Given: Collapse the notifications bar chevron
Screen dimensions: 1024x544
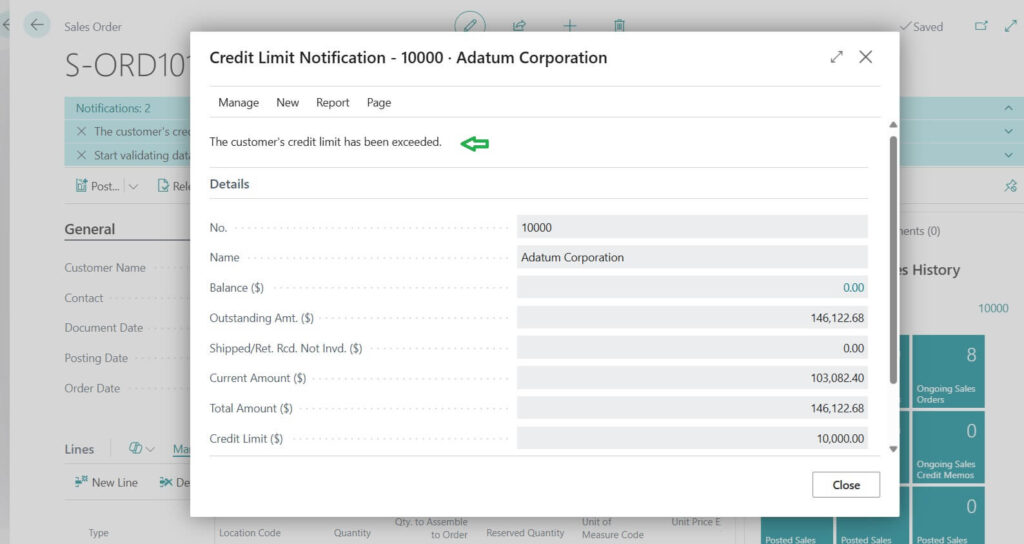Looking at the screenshot, I should click(x=1008, y=108).
